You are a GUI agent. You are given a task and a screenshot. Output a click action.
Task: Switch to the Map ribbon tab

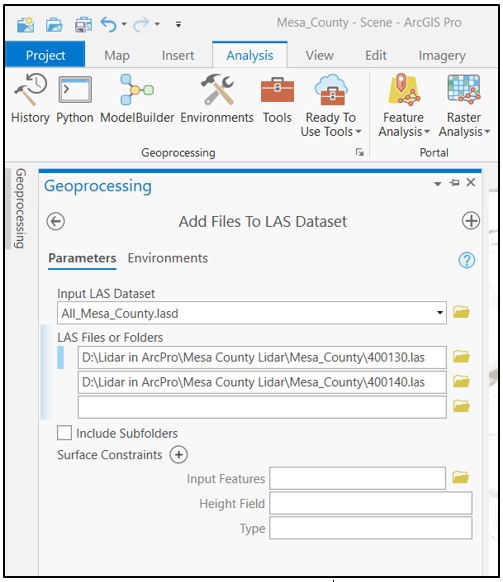117,55
